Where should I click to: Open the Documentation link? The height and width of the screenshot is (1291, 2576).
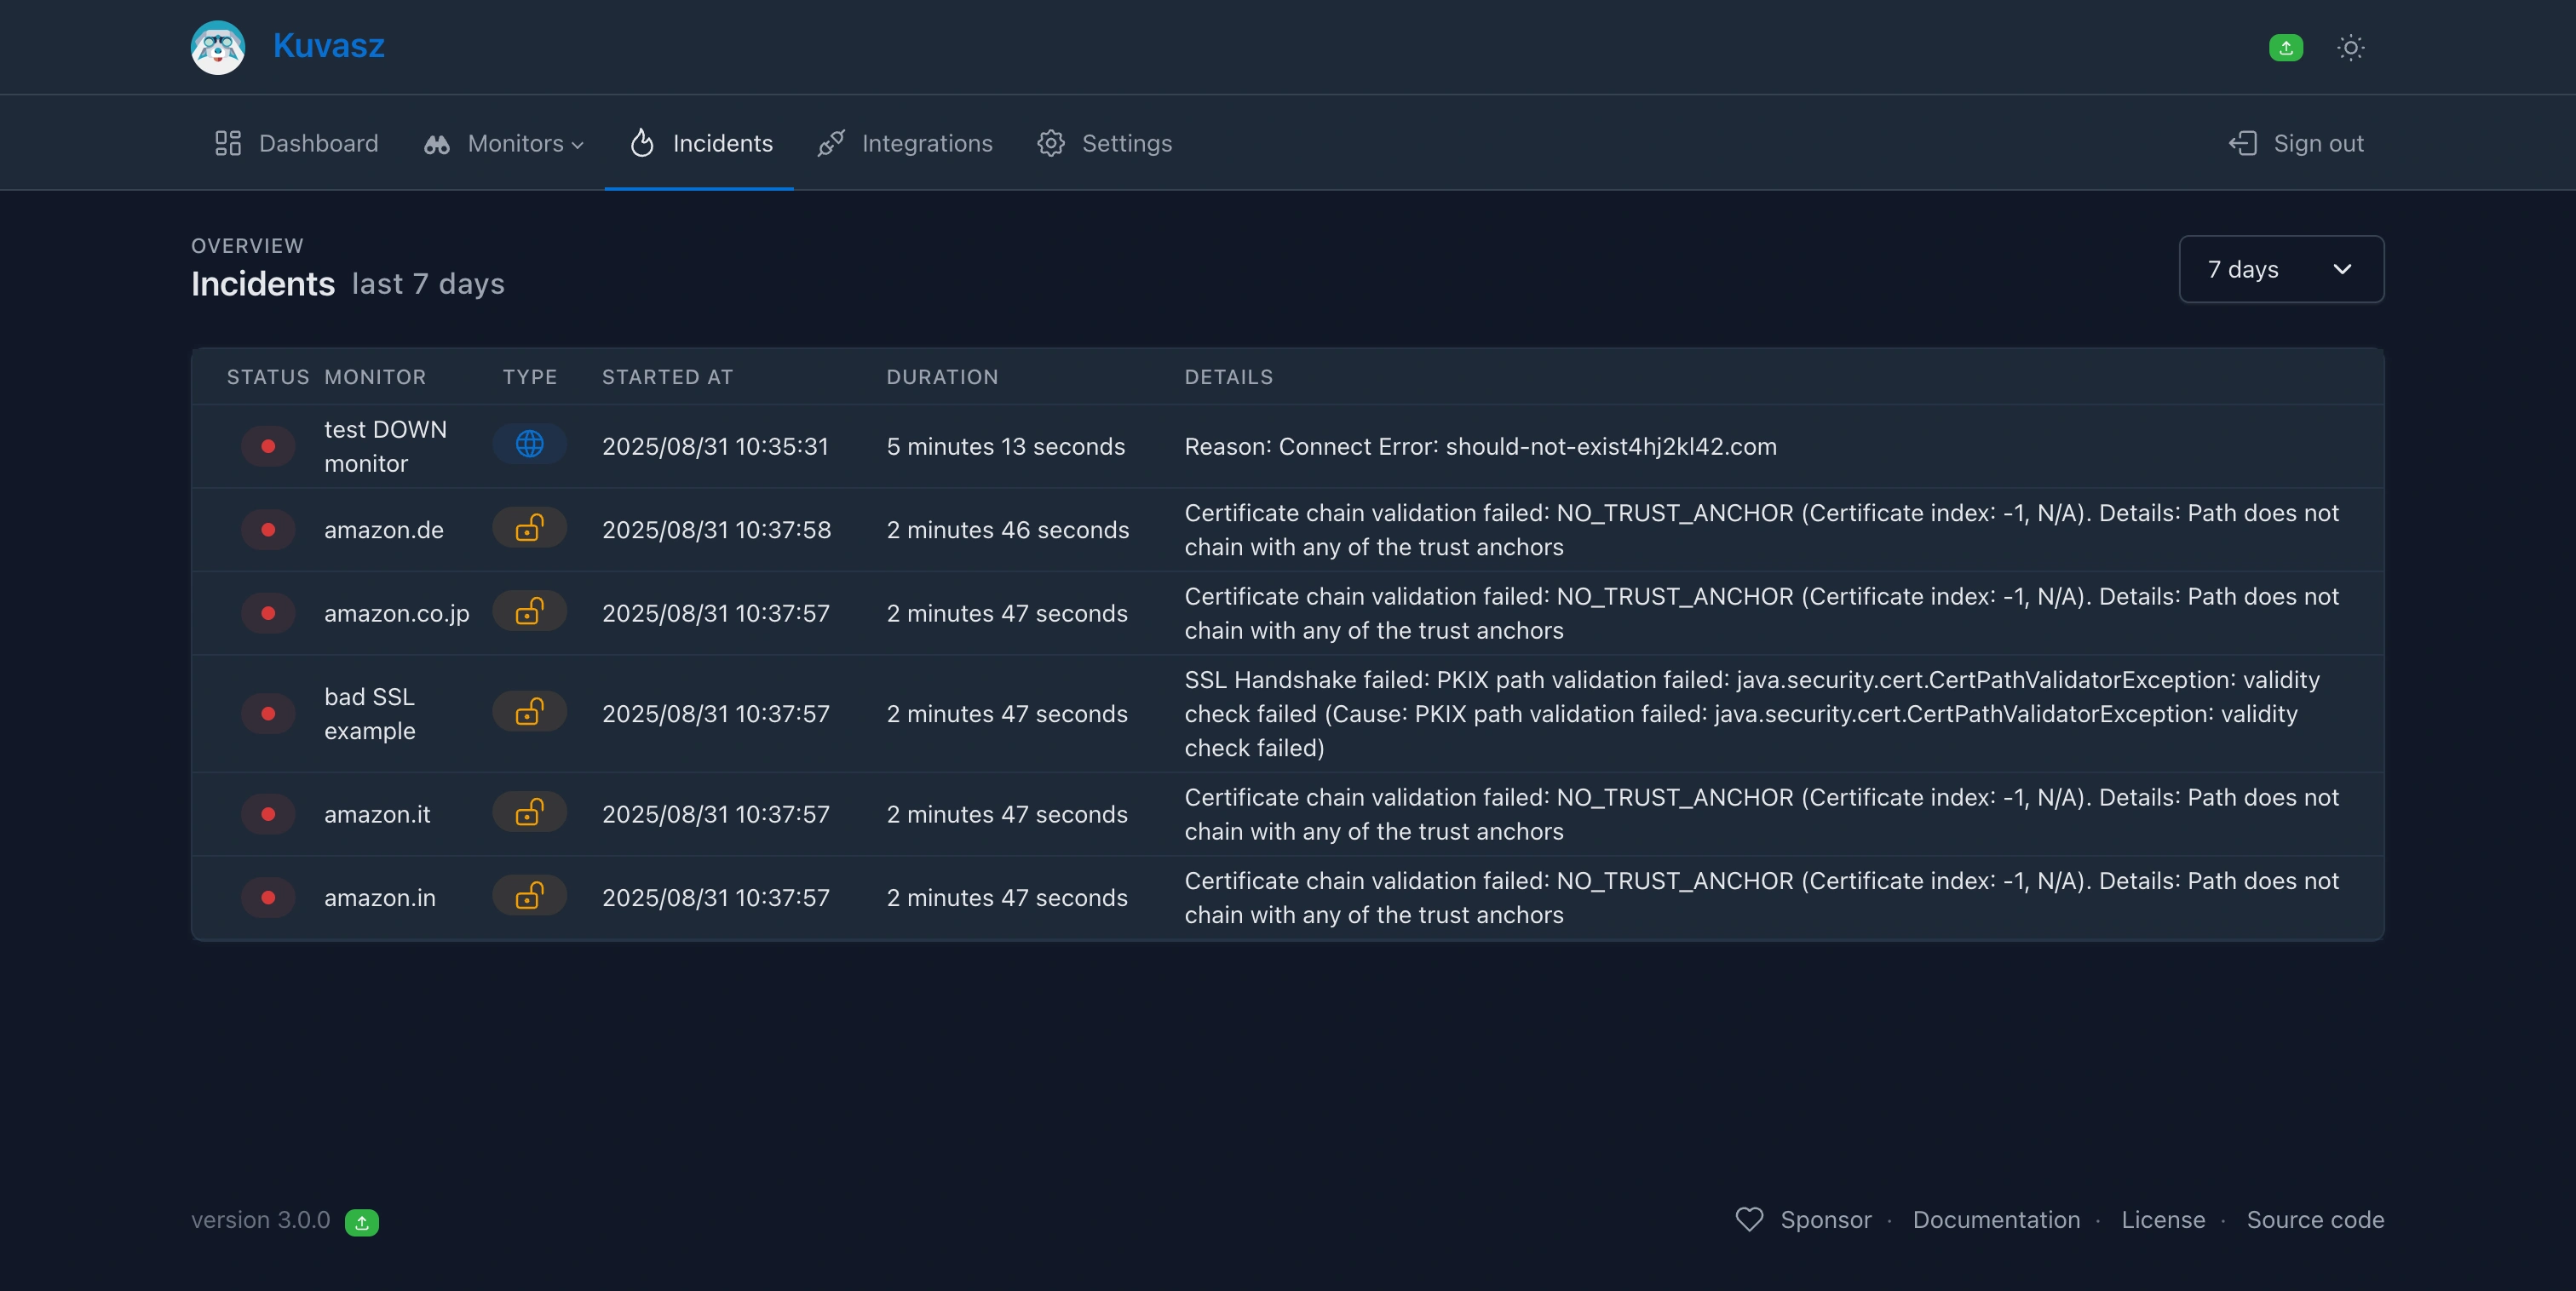click(1995, 1220)
